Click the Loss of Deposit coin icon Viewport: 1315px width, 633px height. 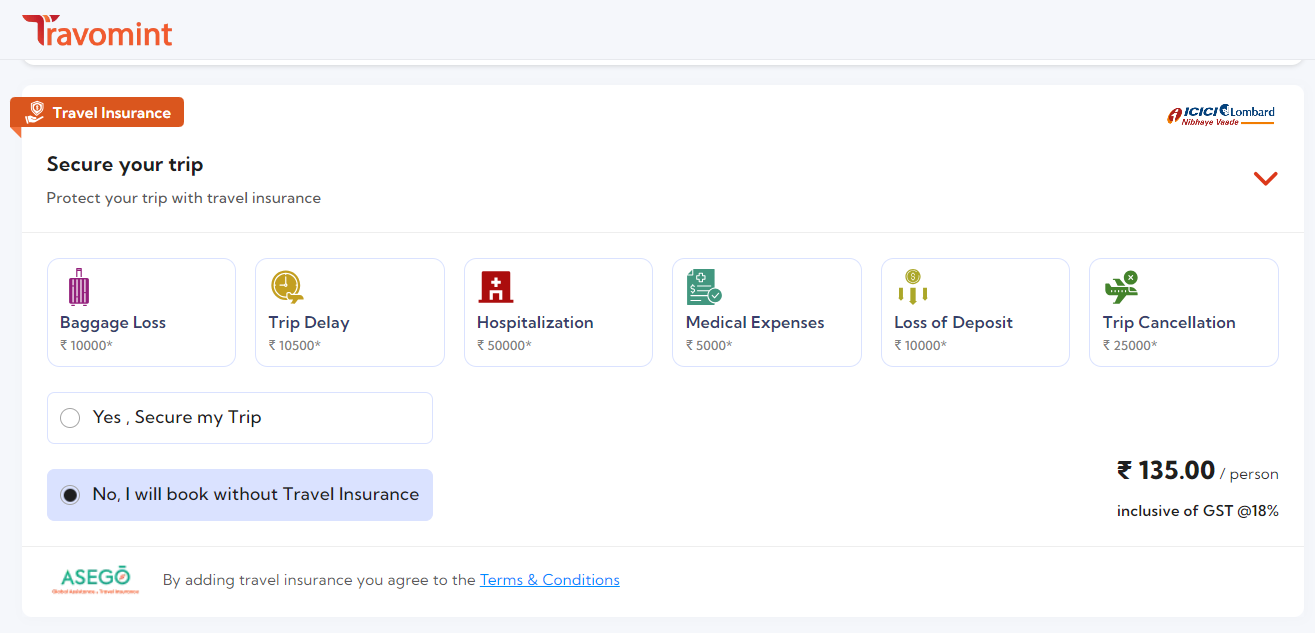click(912, 287)
